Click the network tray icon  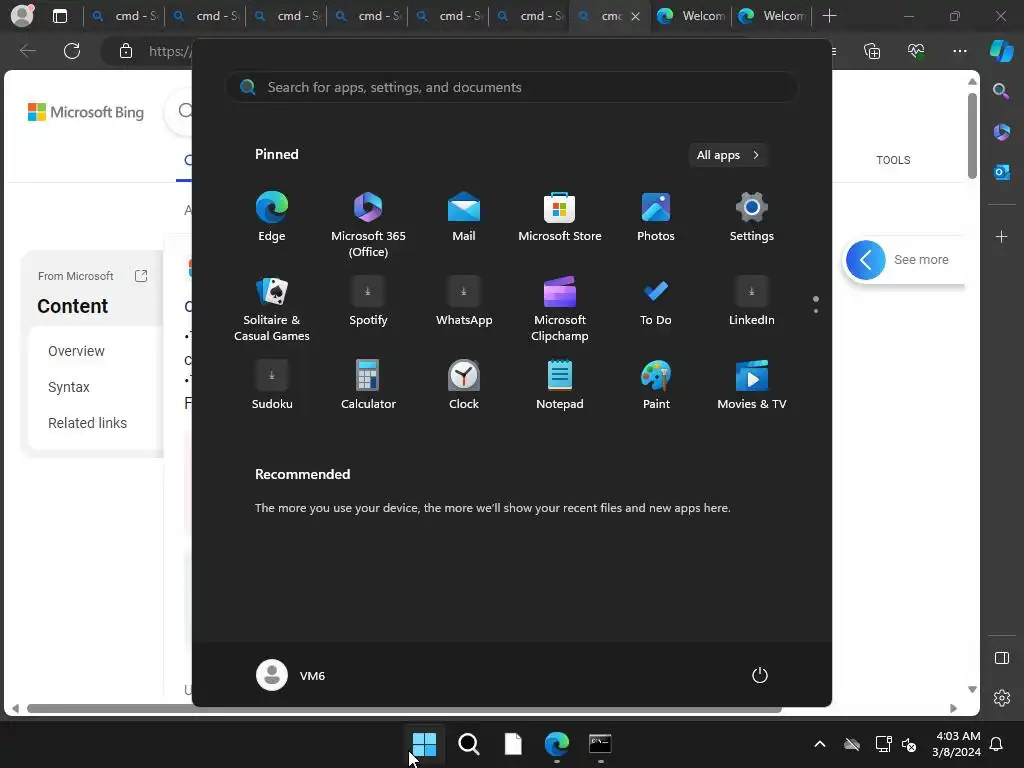coord(883,744)
